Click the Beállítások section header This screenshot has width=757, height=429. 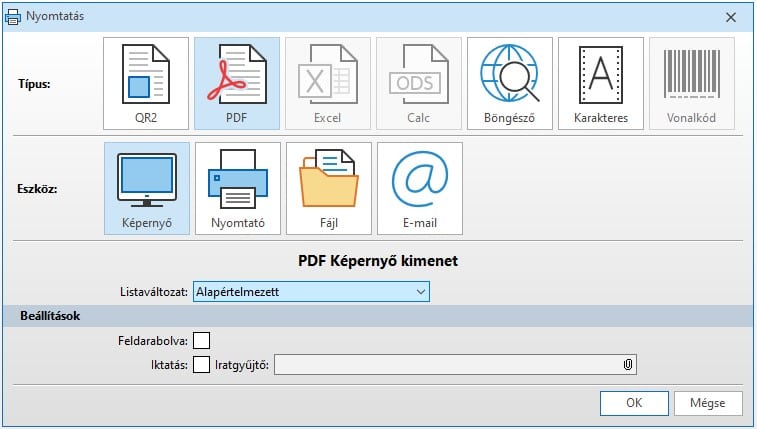pos(50,316)
